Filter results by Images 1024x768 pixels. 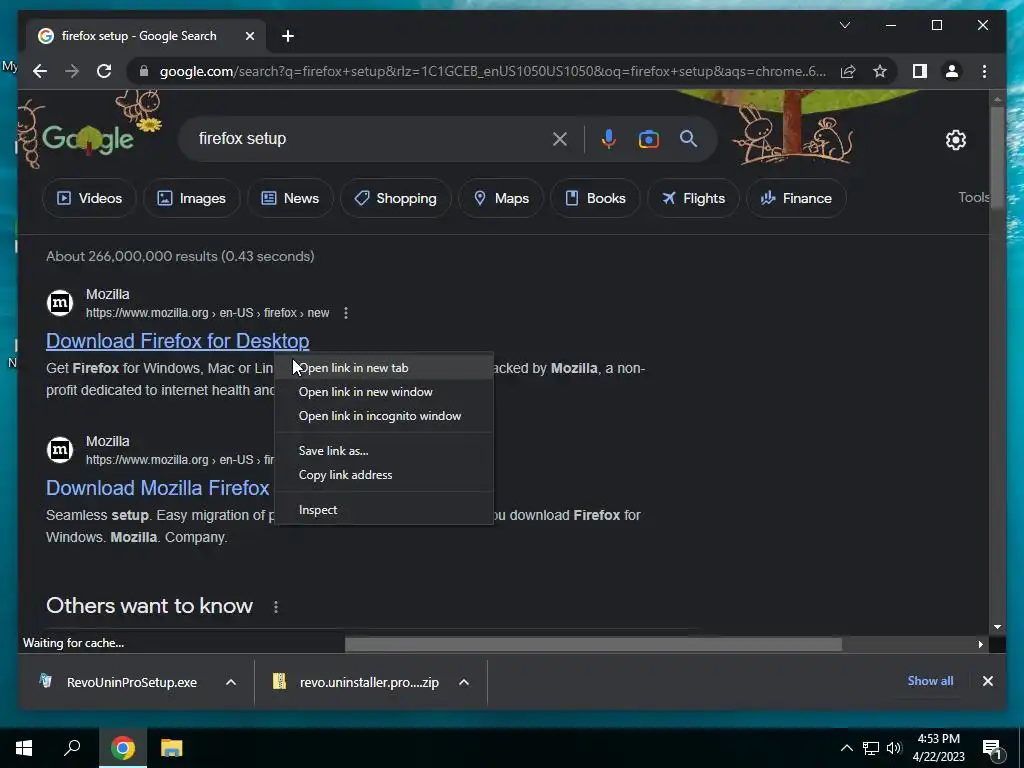click(x=191, y=198)
